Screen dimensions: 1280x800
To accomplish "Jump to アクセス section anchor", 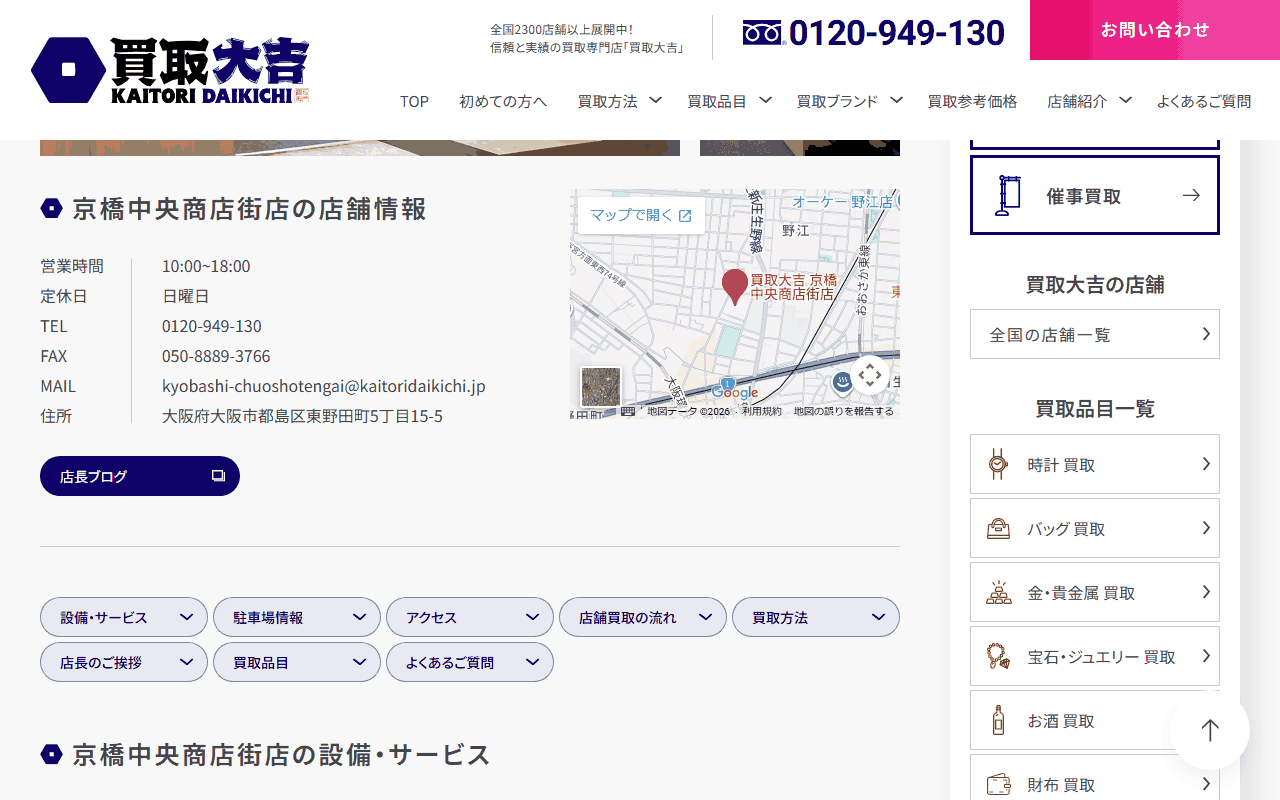I will point(470,617).
